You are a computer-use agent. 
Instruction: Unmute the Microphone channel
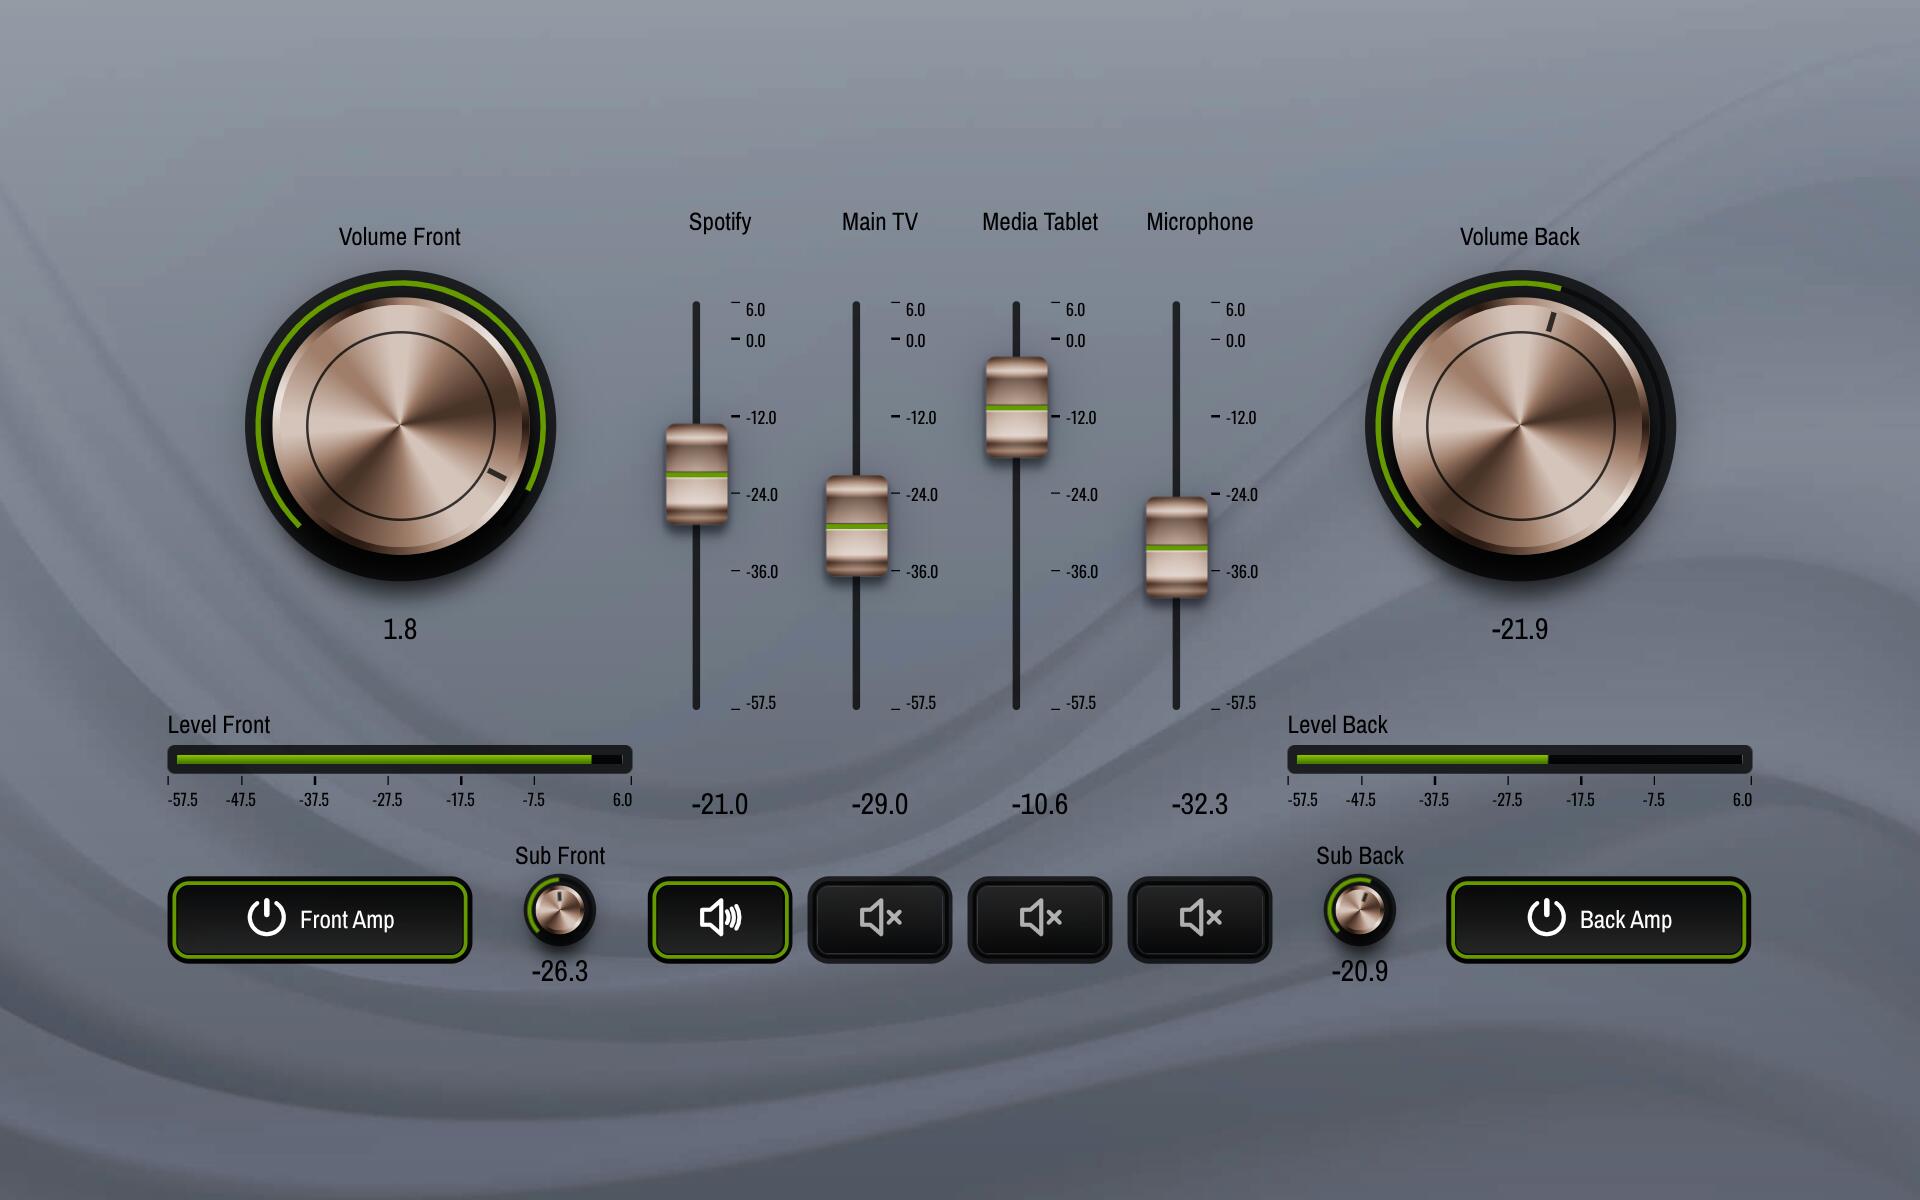pos(1199,919)
